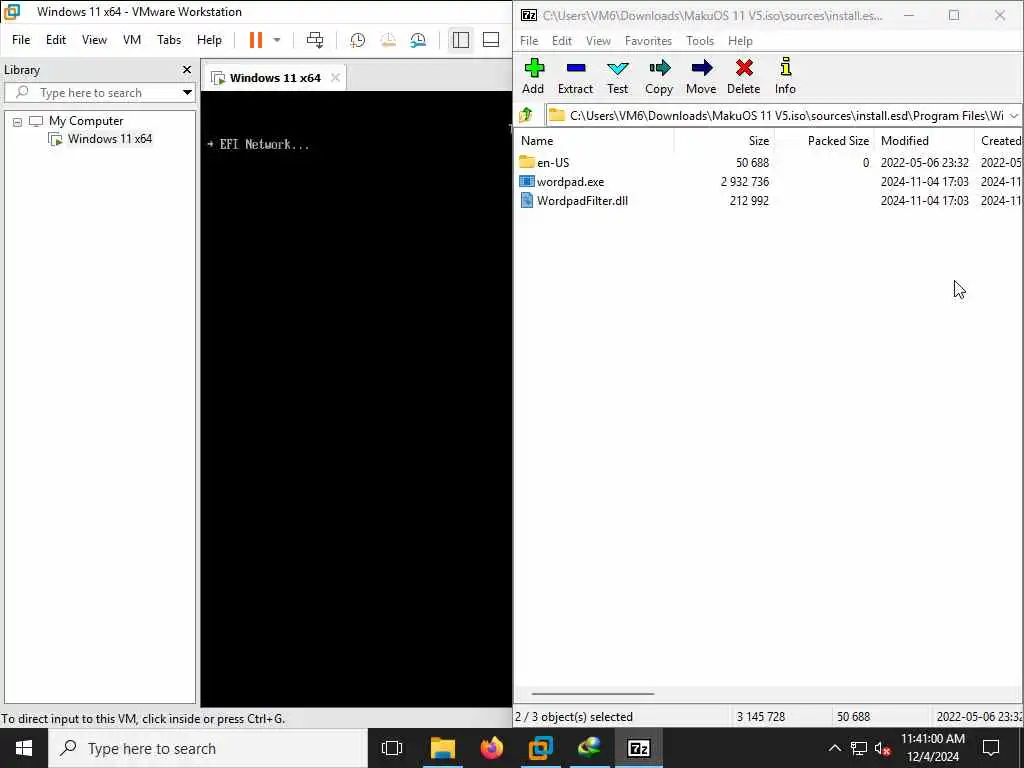Open the Tabs menu in VMware
This screenshot has height=768, width=1024.
pyautogui.click(x=168, y=40)
